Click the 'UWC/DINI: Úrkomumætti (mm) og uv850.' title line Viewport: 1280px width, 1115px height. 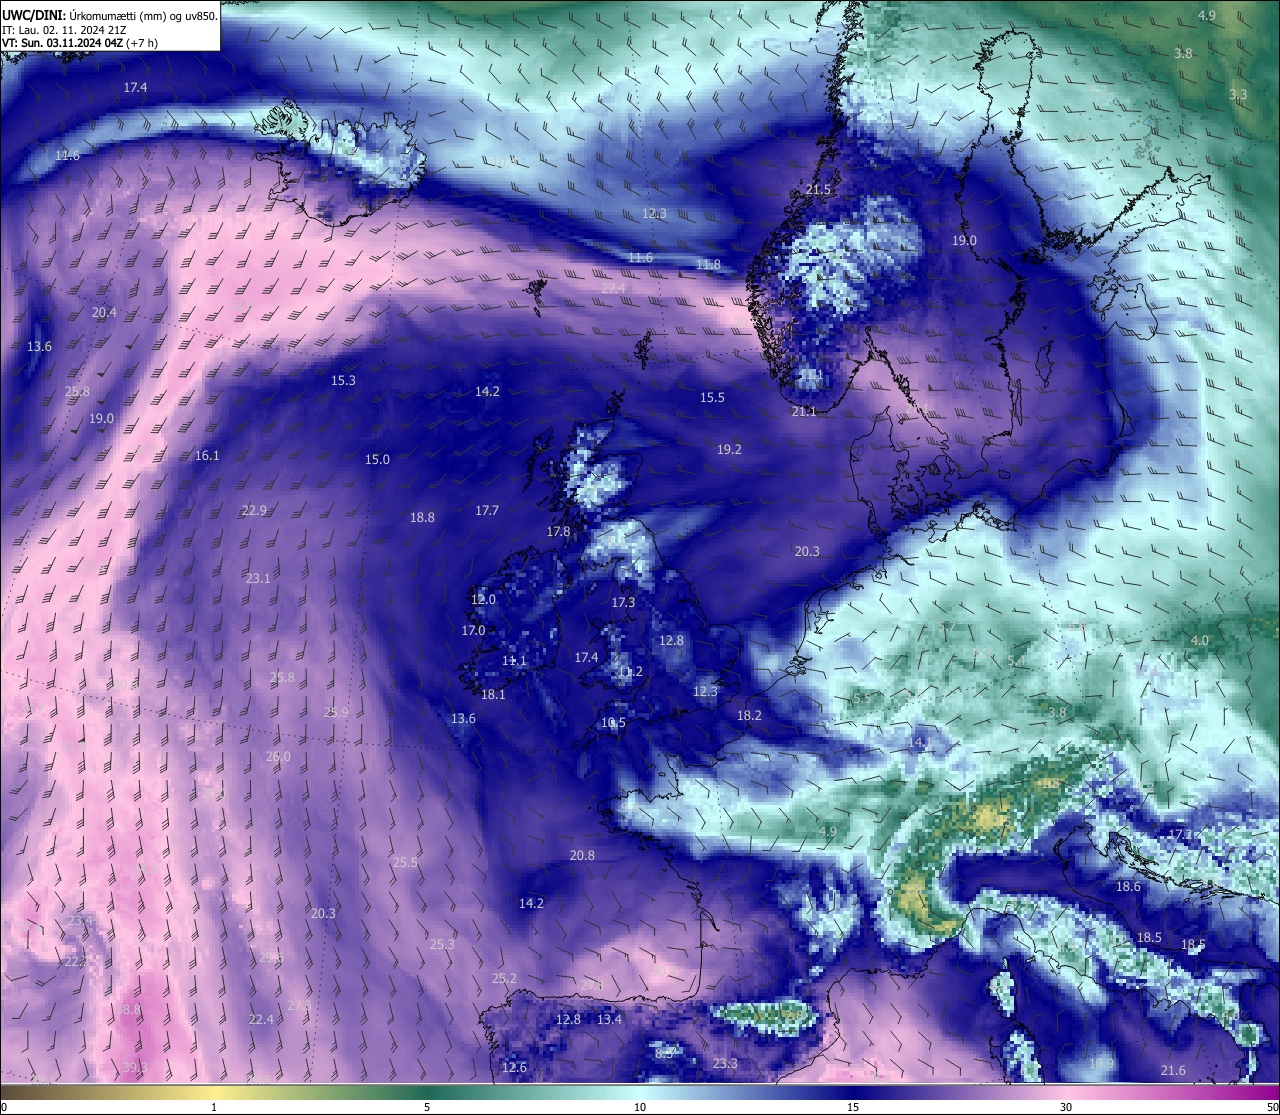pos(110,16)
